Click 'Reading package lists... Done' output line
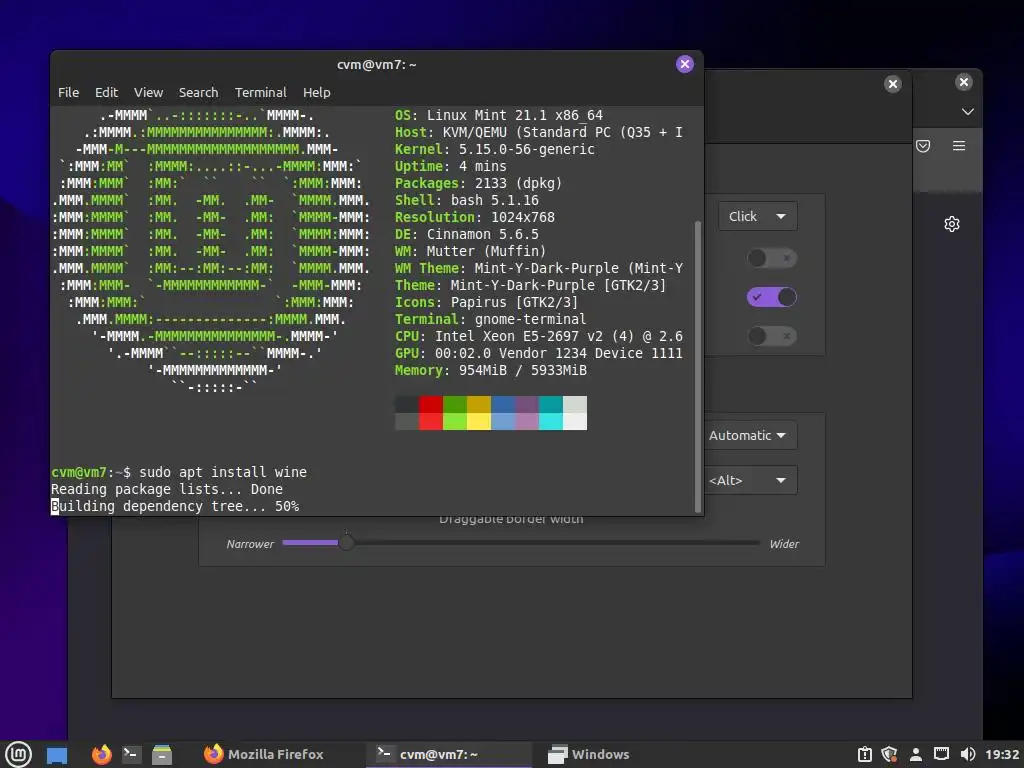 coord(167,489)
